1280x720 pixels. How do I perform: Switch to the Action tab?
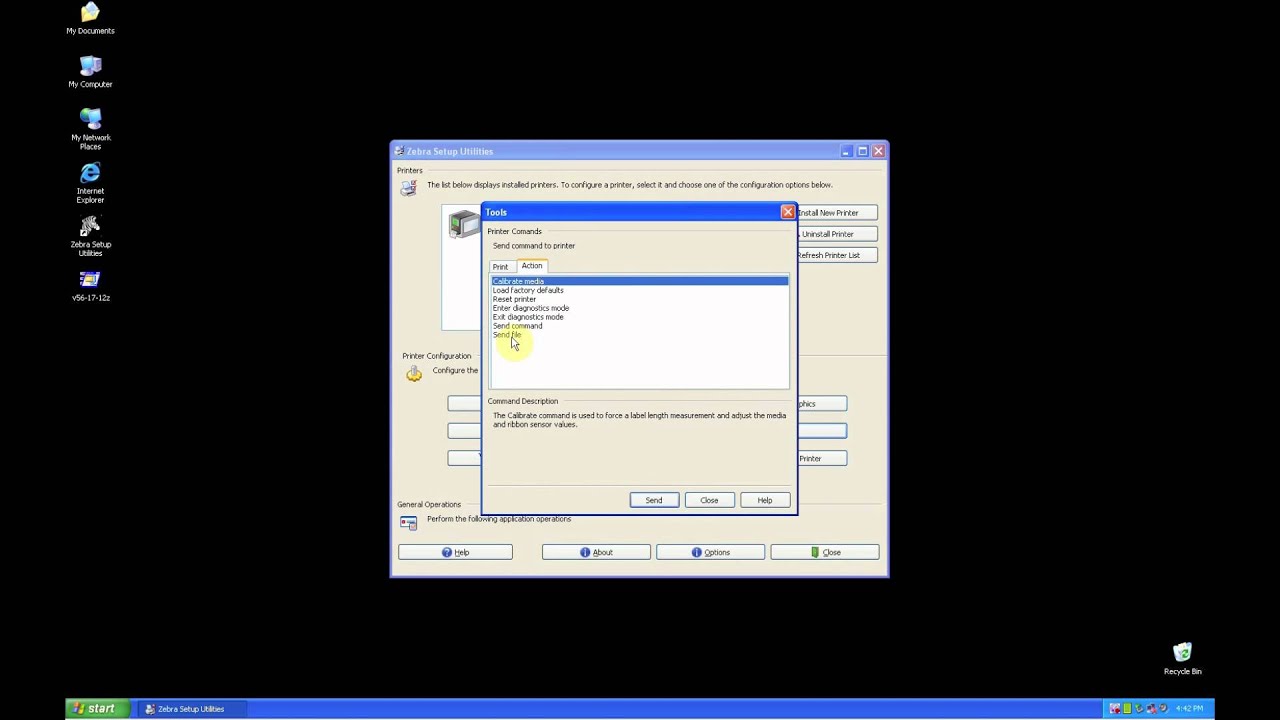pos(531,266)
